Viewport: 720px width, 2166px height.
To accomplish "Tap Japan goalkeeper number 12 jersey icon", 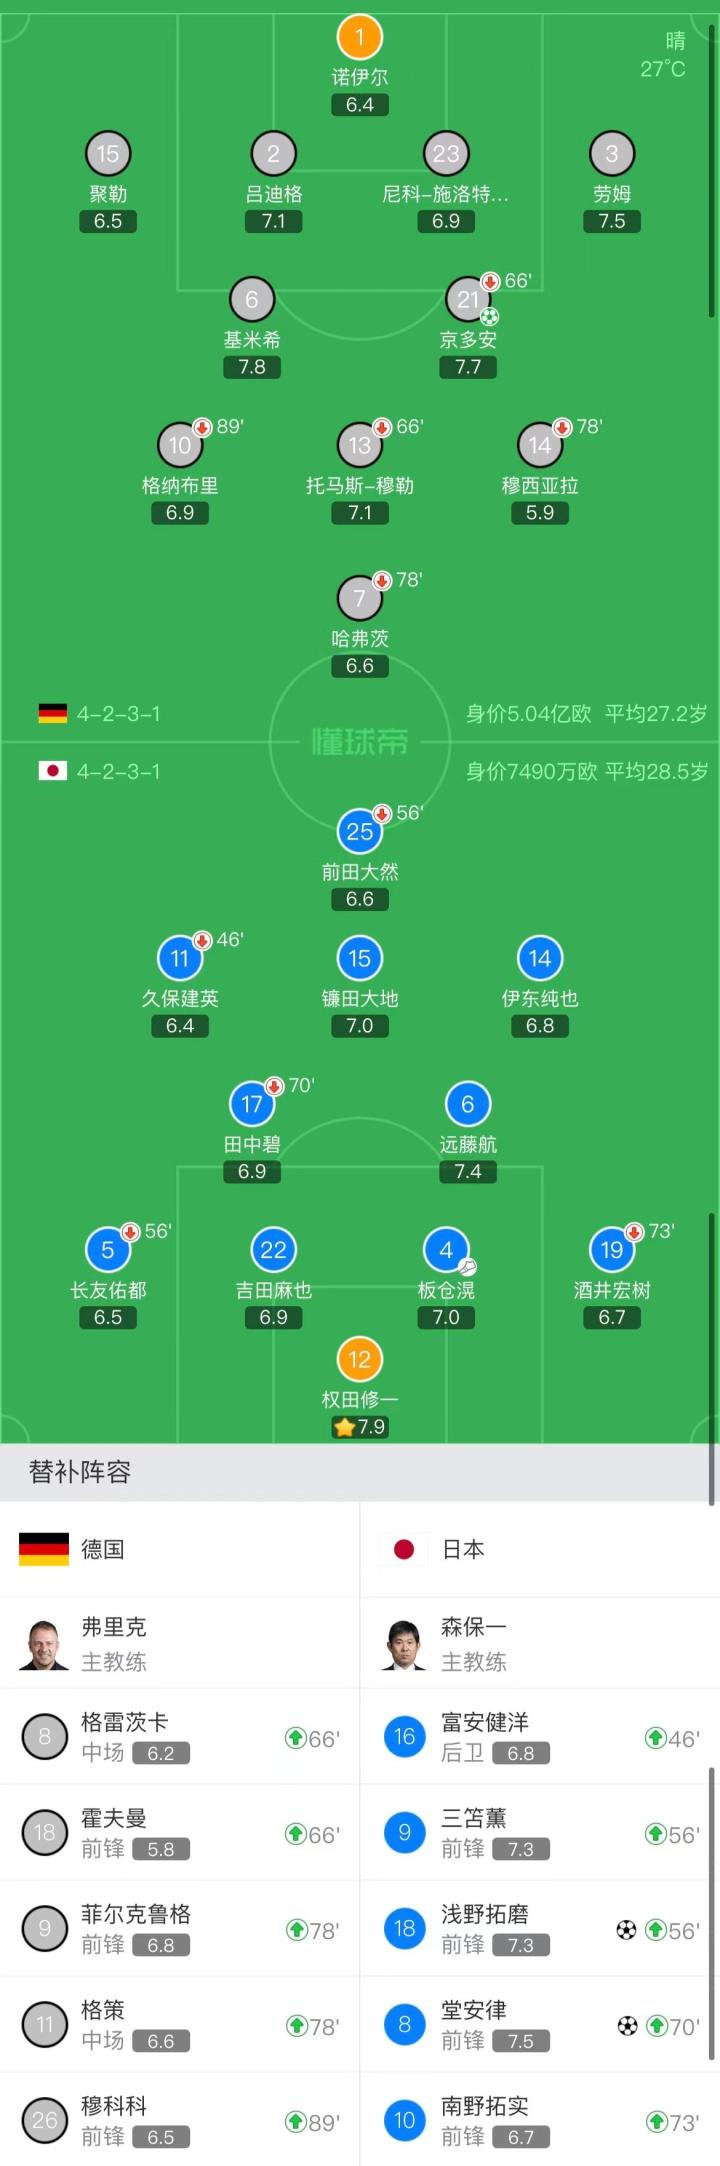I will [359, 1360].
